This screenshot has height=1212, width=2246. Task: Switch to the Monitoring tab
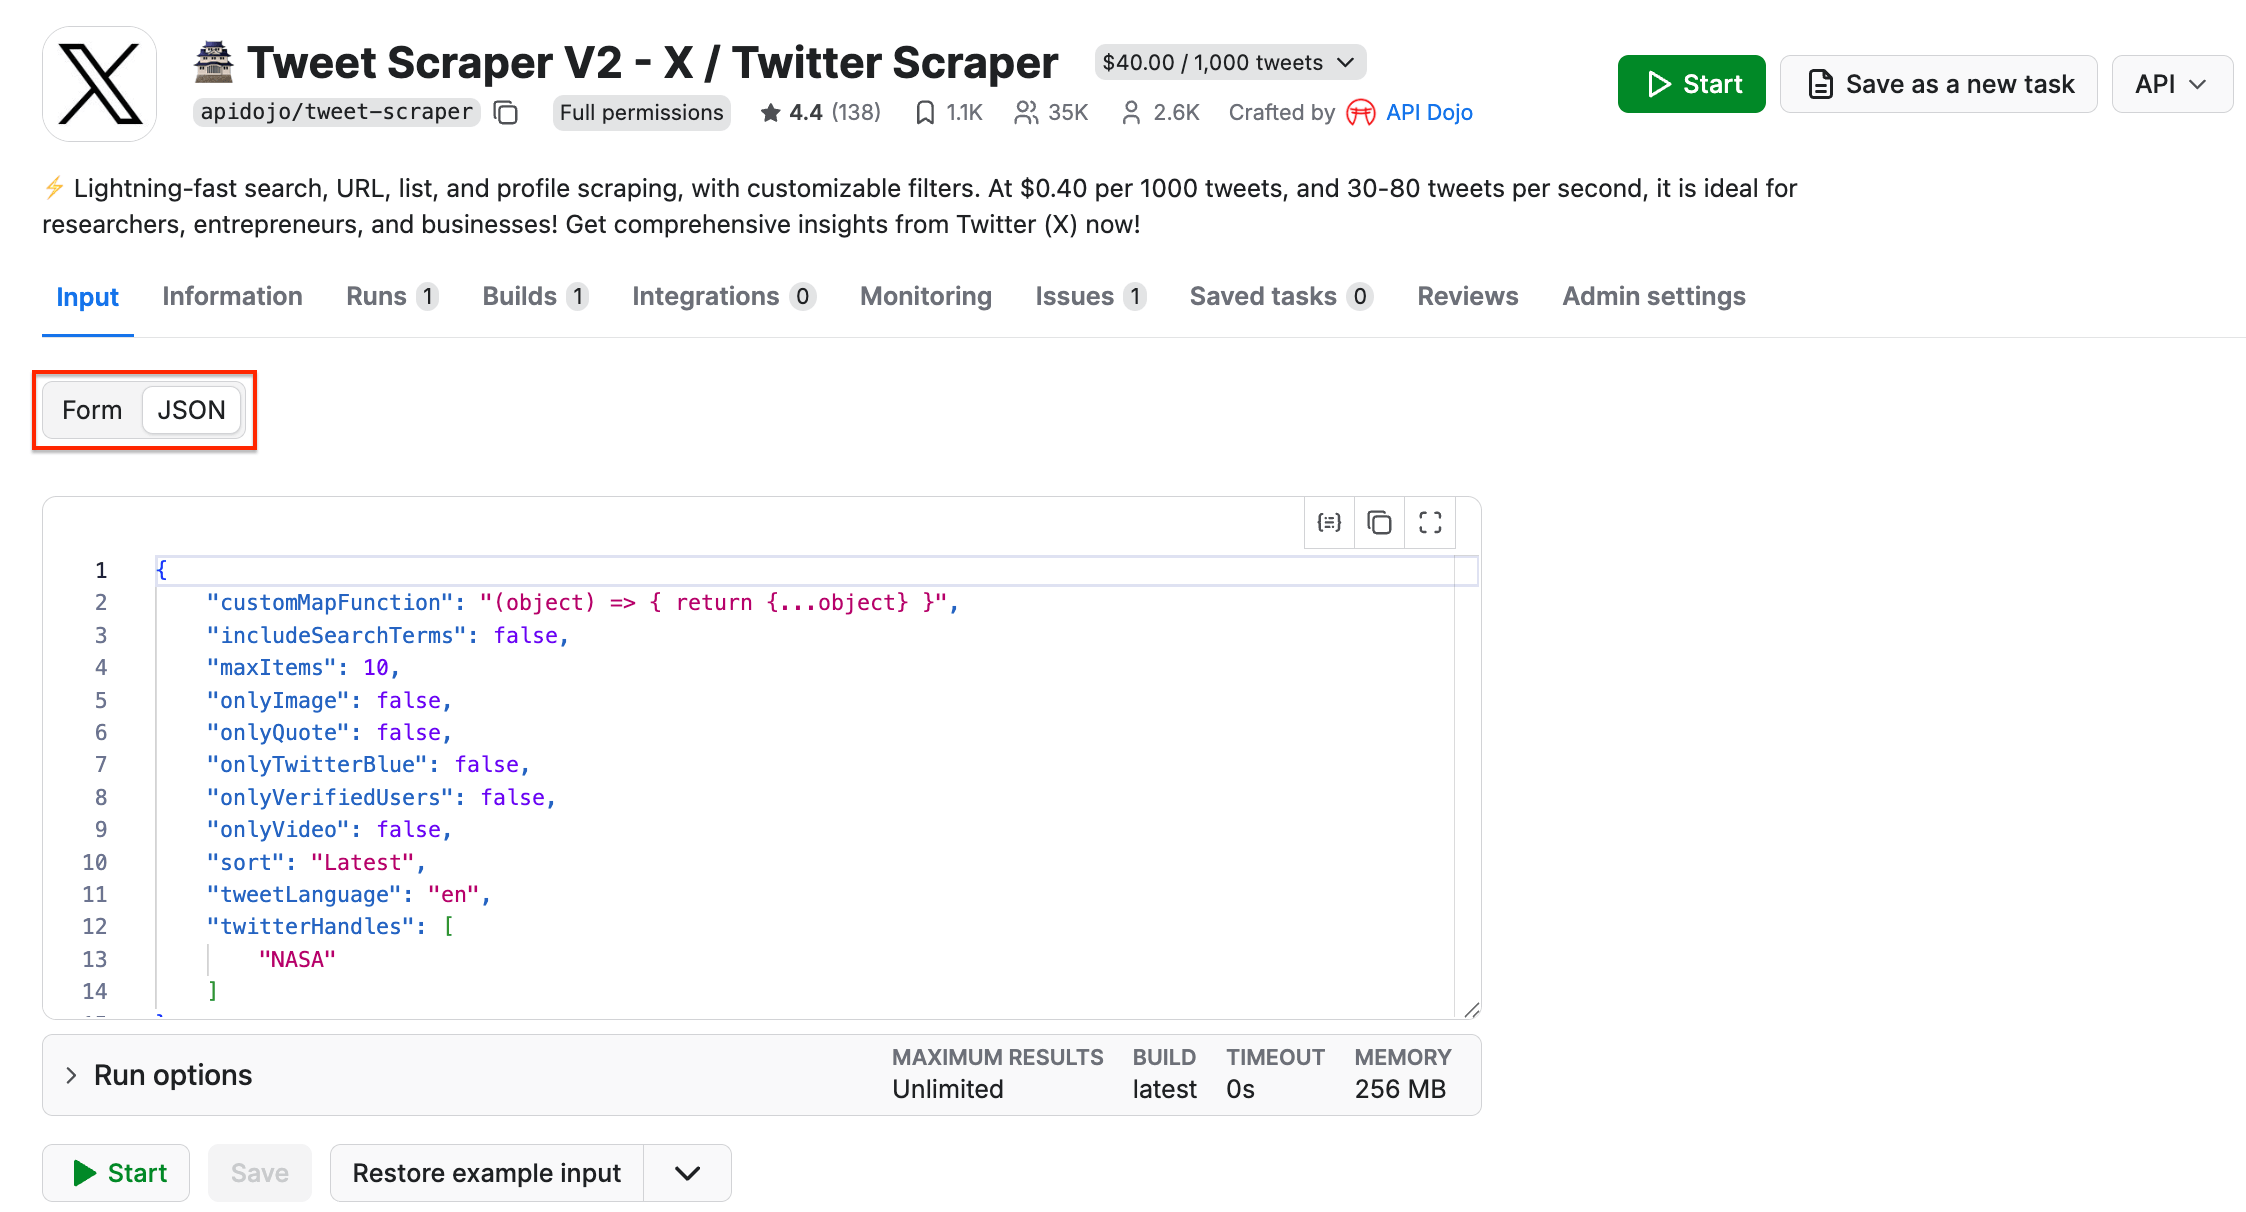click(x=925, y=296)
